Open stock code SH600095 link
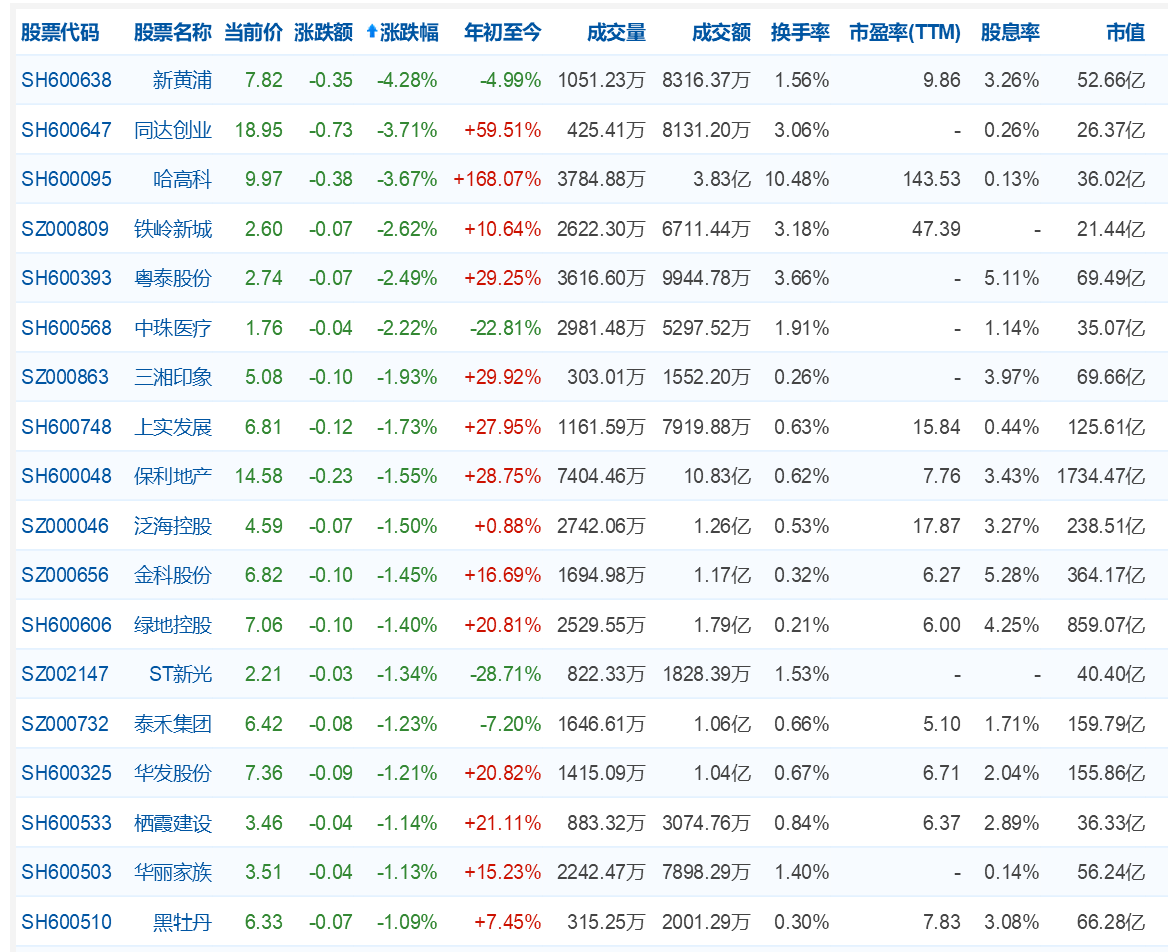Viewport: 1168px width, 952px height. 66,179
